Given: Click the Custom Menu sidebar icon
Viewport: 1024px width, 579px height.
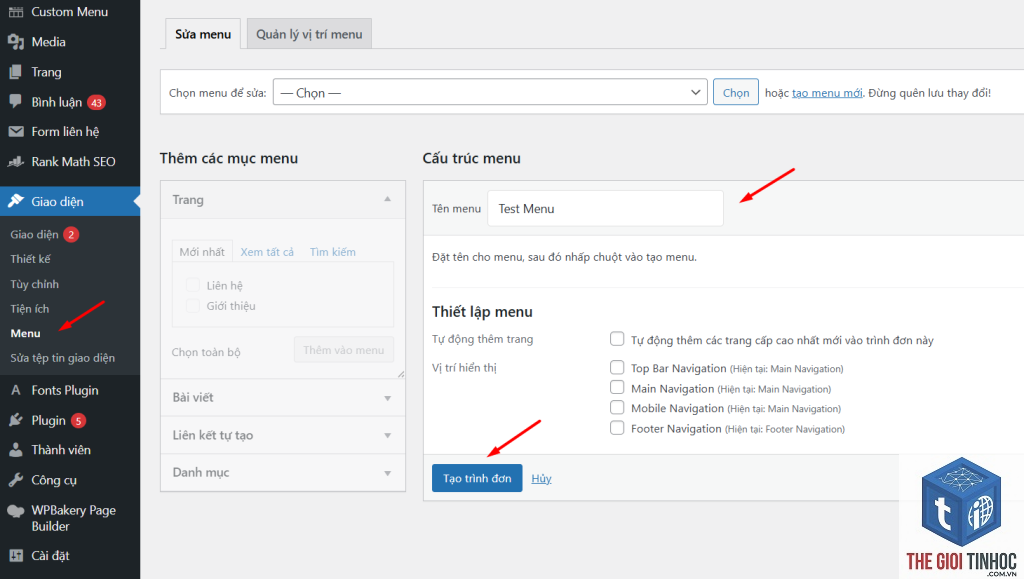Looking at the screenshot, I should click(16, 12).
